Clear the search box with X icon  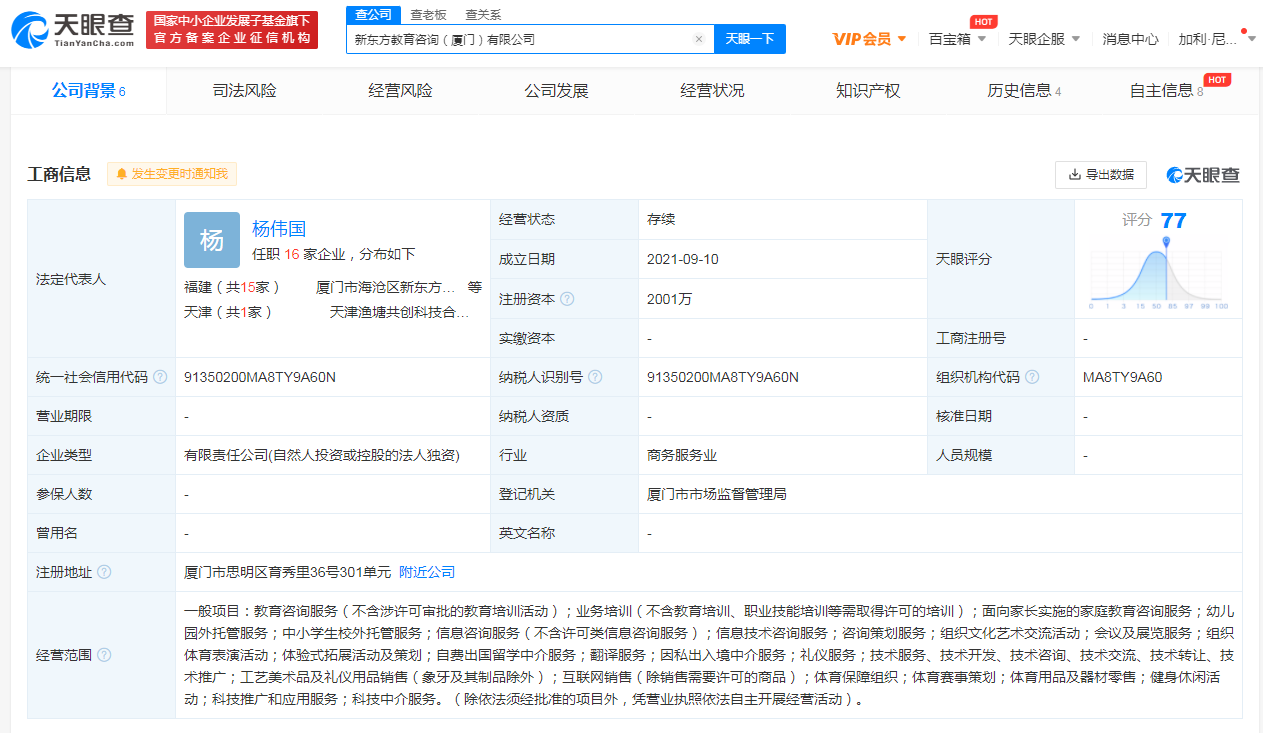699,40
